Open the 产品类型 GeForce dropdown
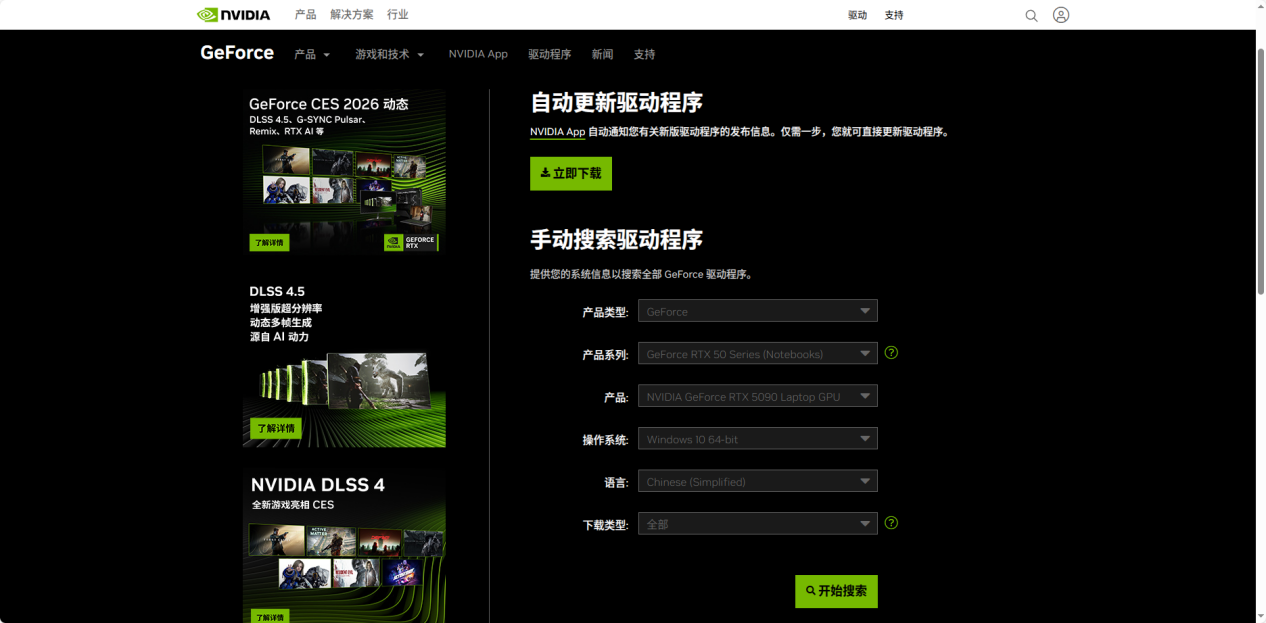Screen dimensions: 1266x623 (x=757, y=310)
